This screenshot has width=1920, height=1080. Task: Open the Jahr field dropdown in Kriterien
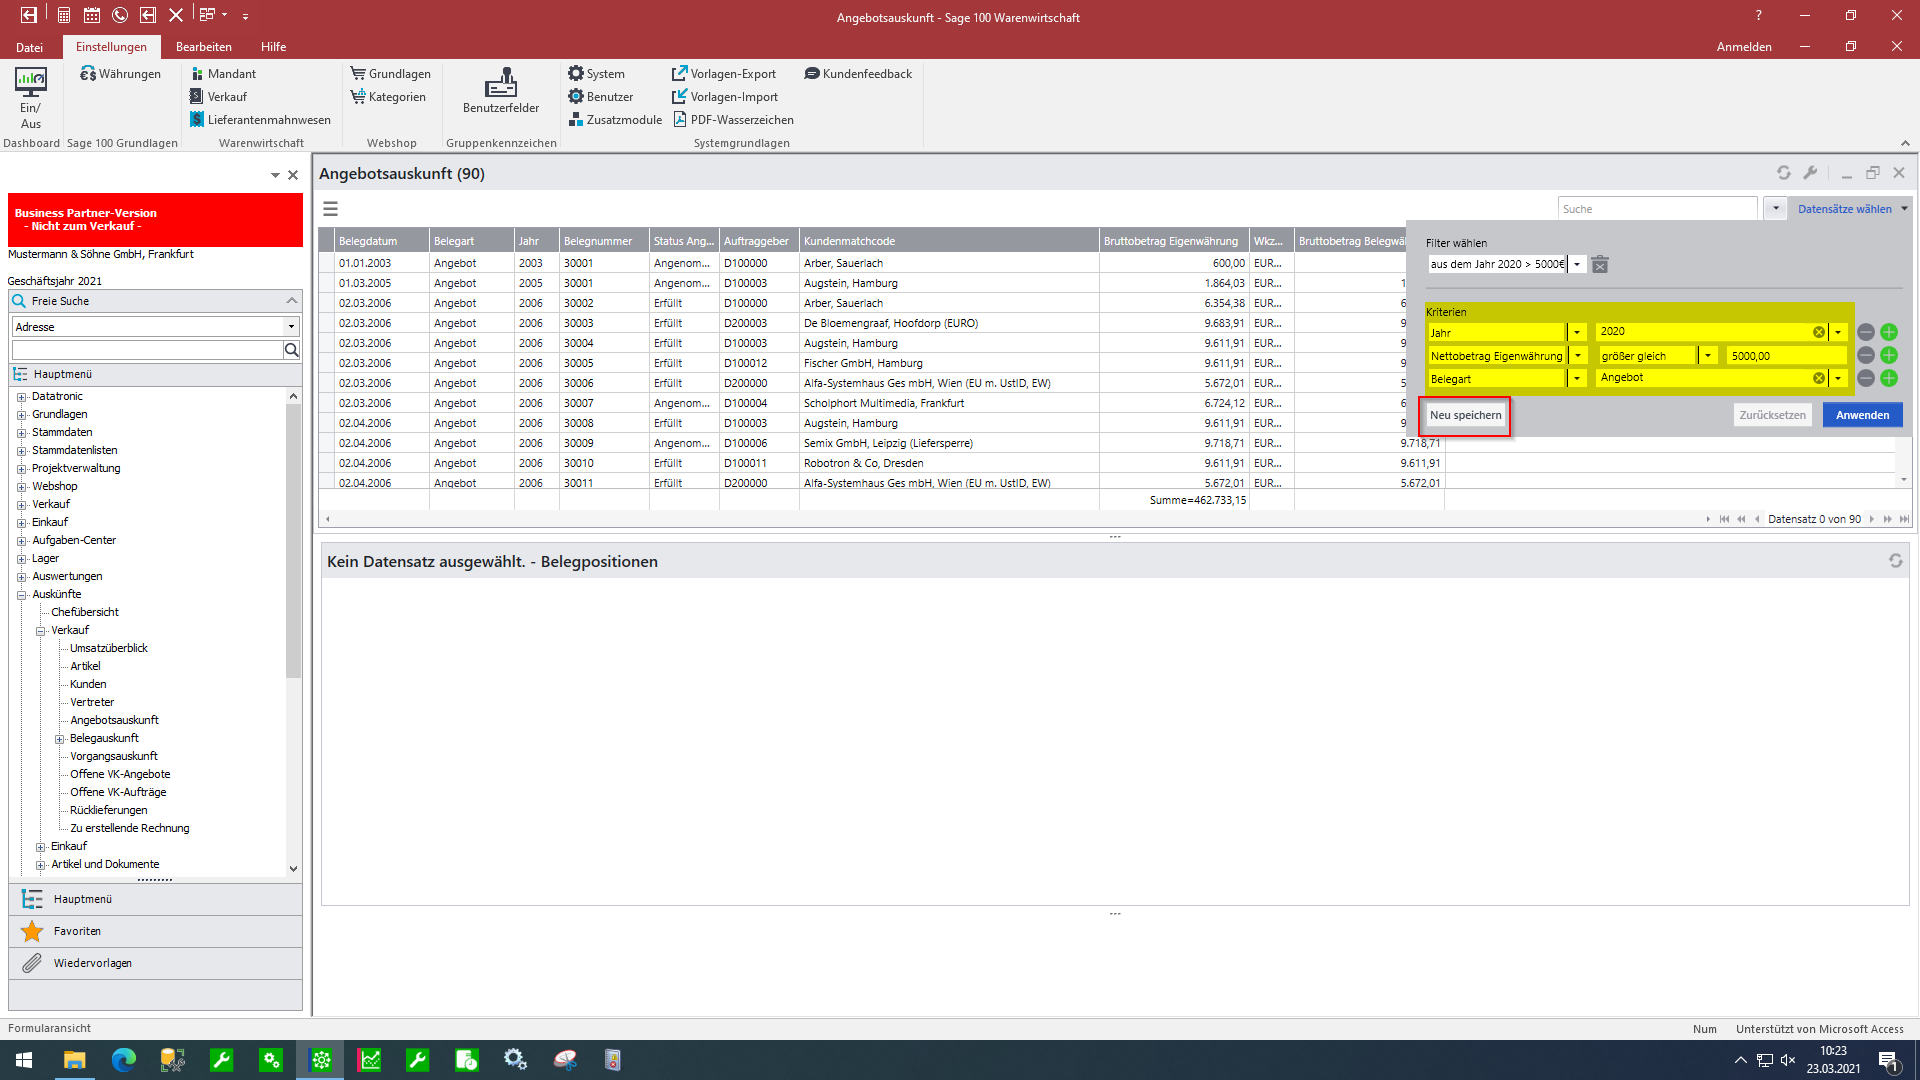(1577, 332)
